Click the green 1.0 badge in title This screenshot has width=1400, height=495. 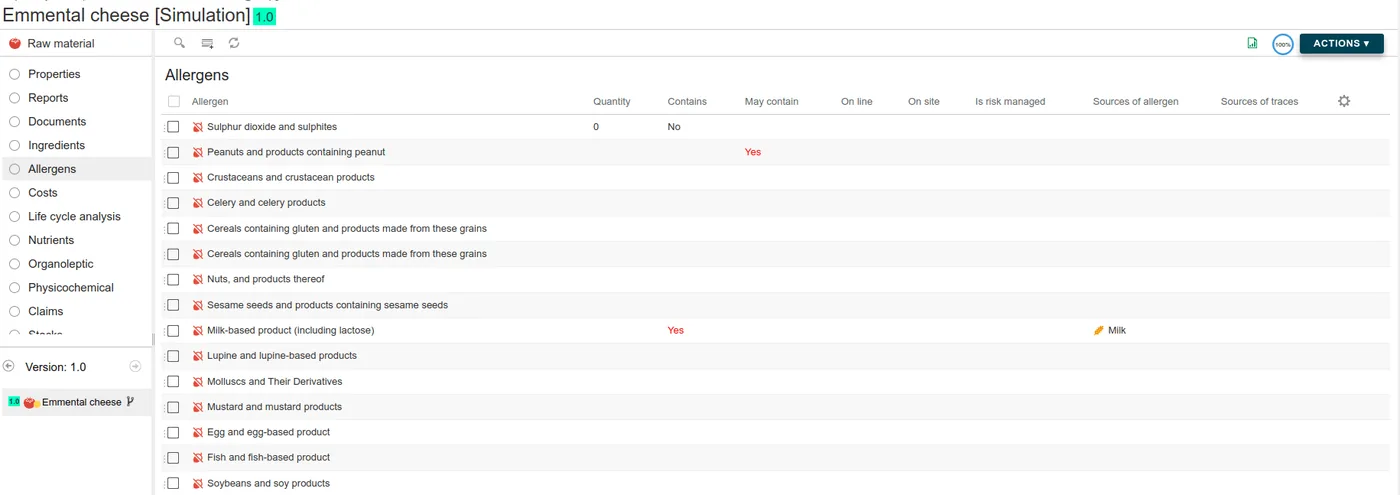pyautogui.click(x=264, y=17)
